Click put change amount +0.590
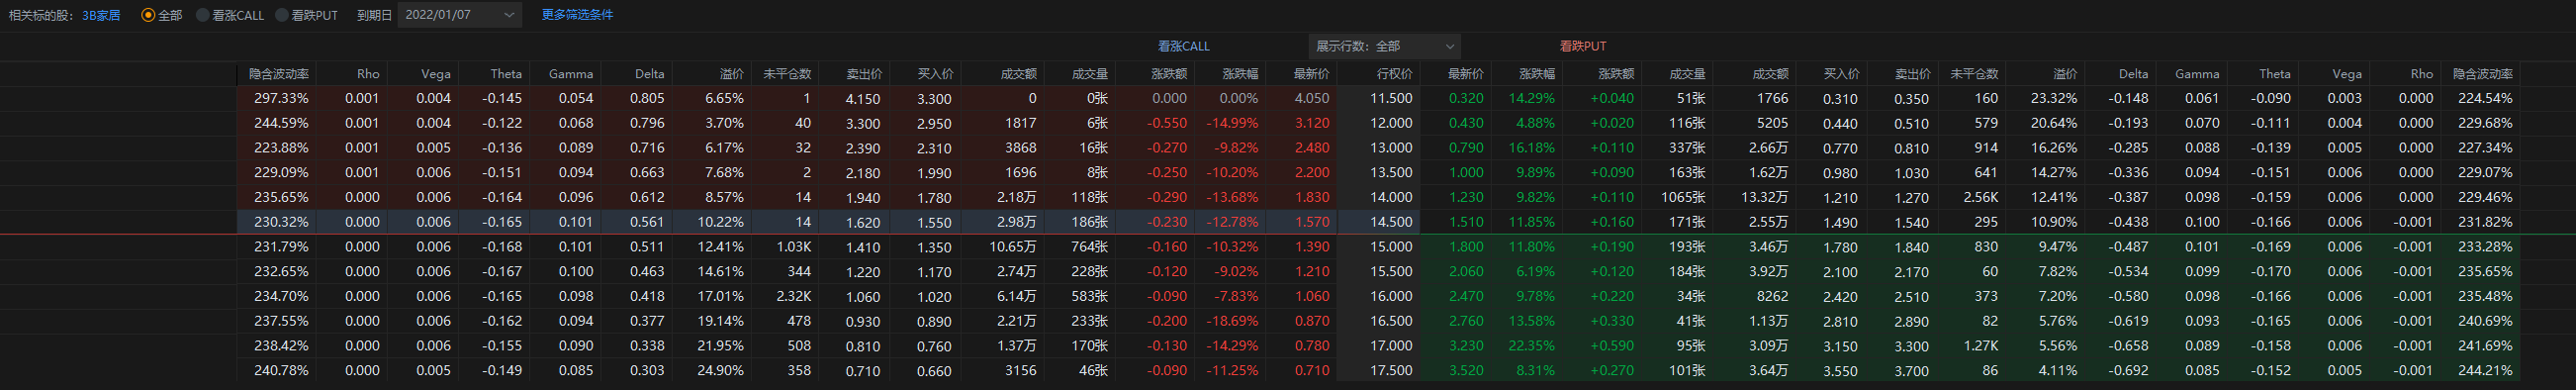 [x=1613, y=345]
